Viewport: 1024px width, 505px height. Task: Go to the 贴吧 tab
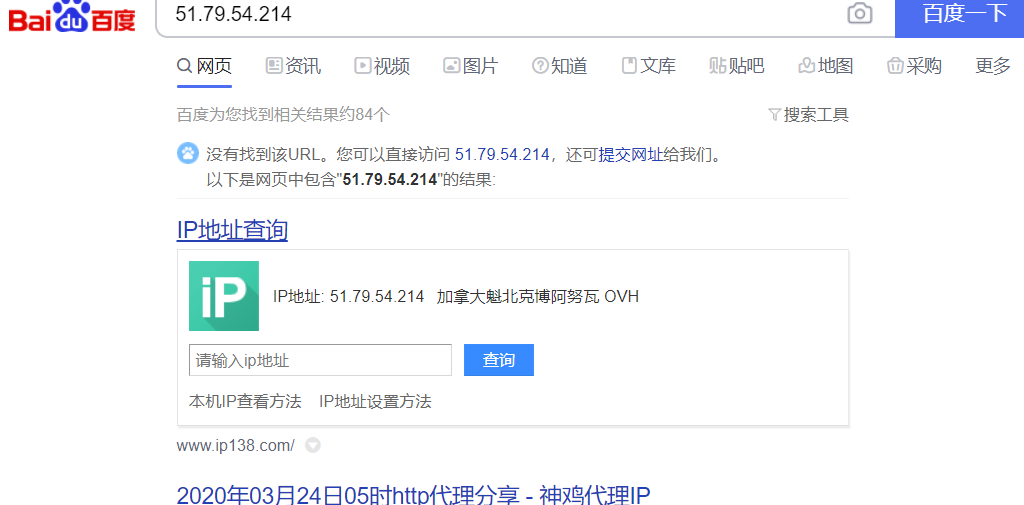[x=737, y=65]
